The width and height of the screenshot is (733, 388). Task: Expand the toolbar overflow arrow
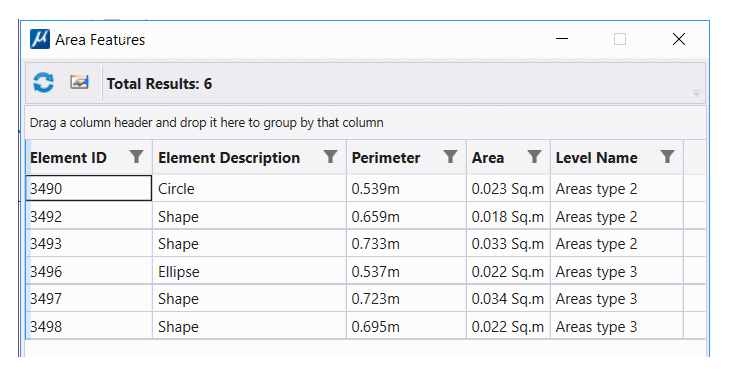[x=696, y=94]
